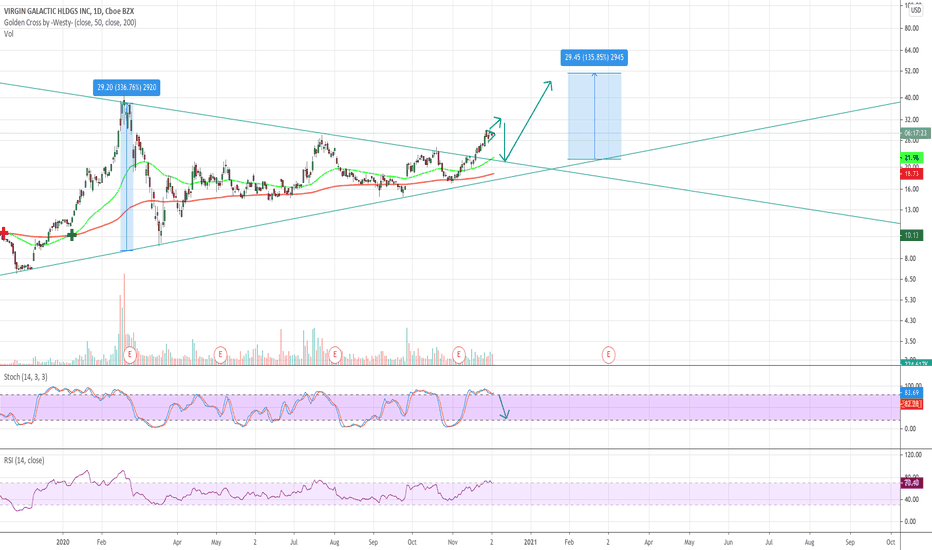Click the 5.30 price axis label
The width and height of the screenshot is (932, 550).
911,300
